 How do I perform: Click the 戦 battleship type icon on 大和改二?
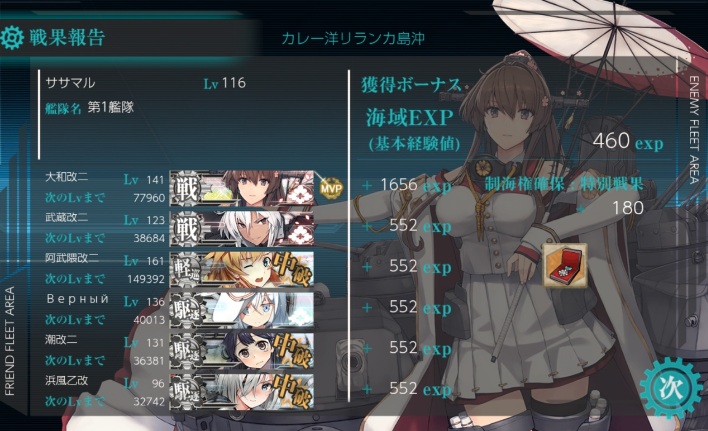click(186, 189)
